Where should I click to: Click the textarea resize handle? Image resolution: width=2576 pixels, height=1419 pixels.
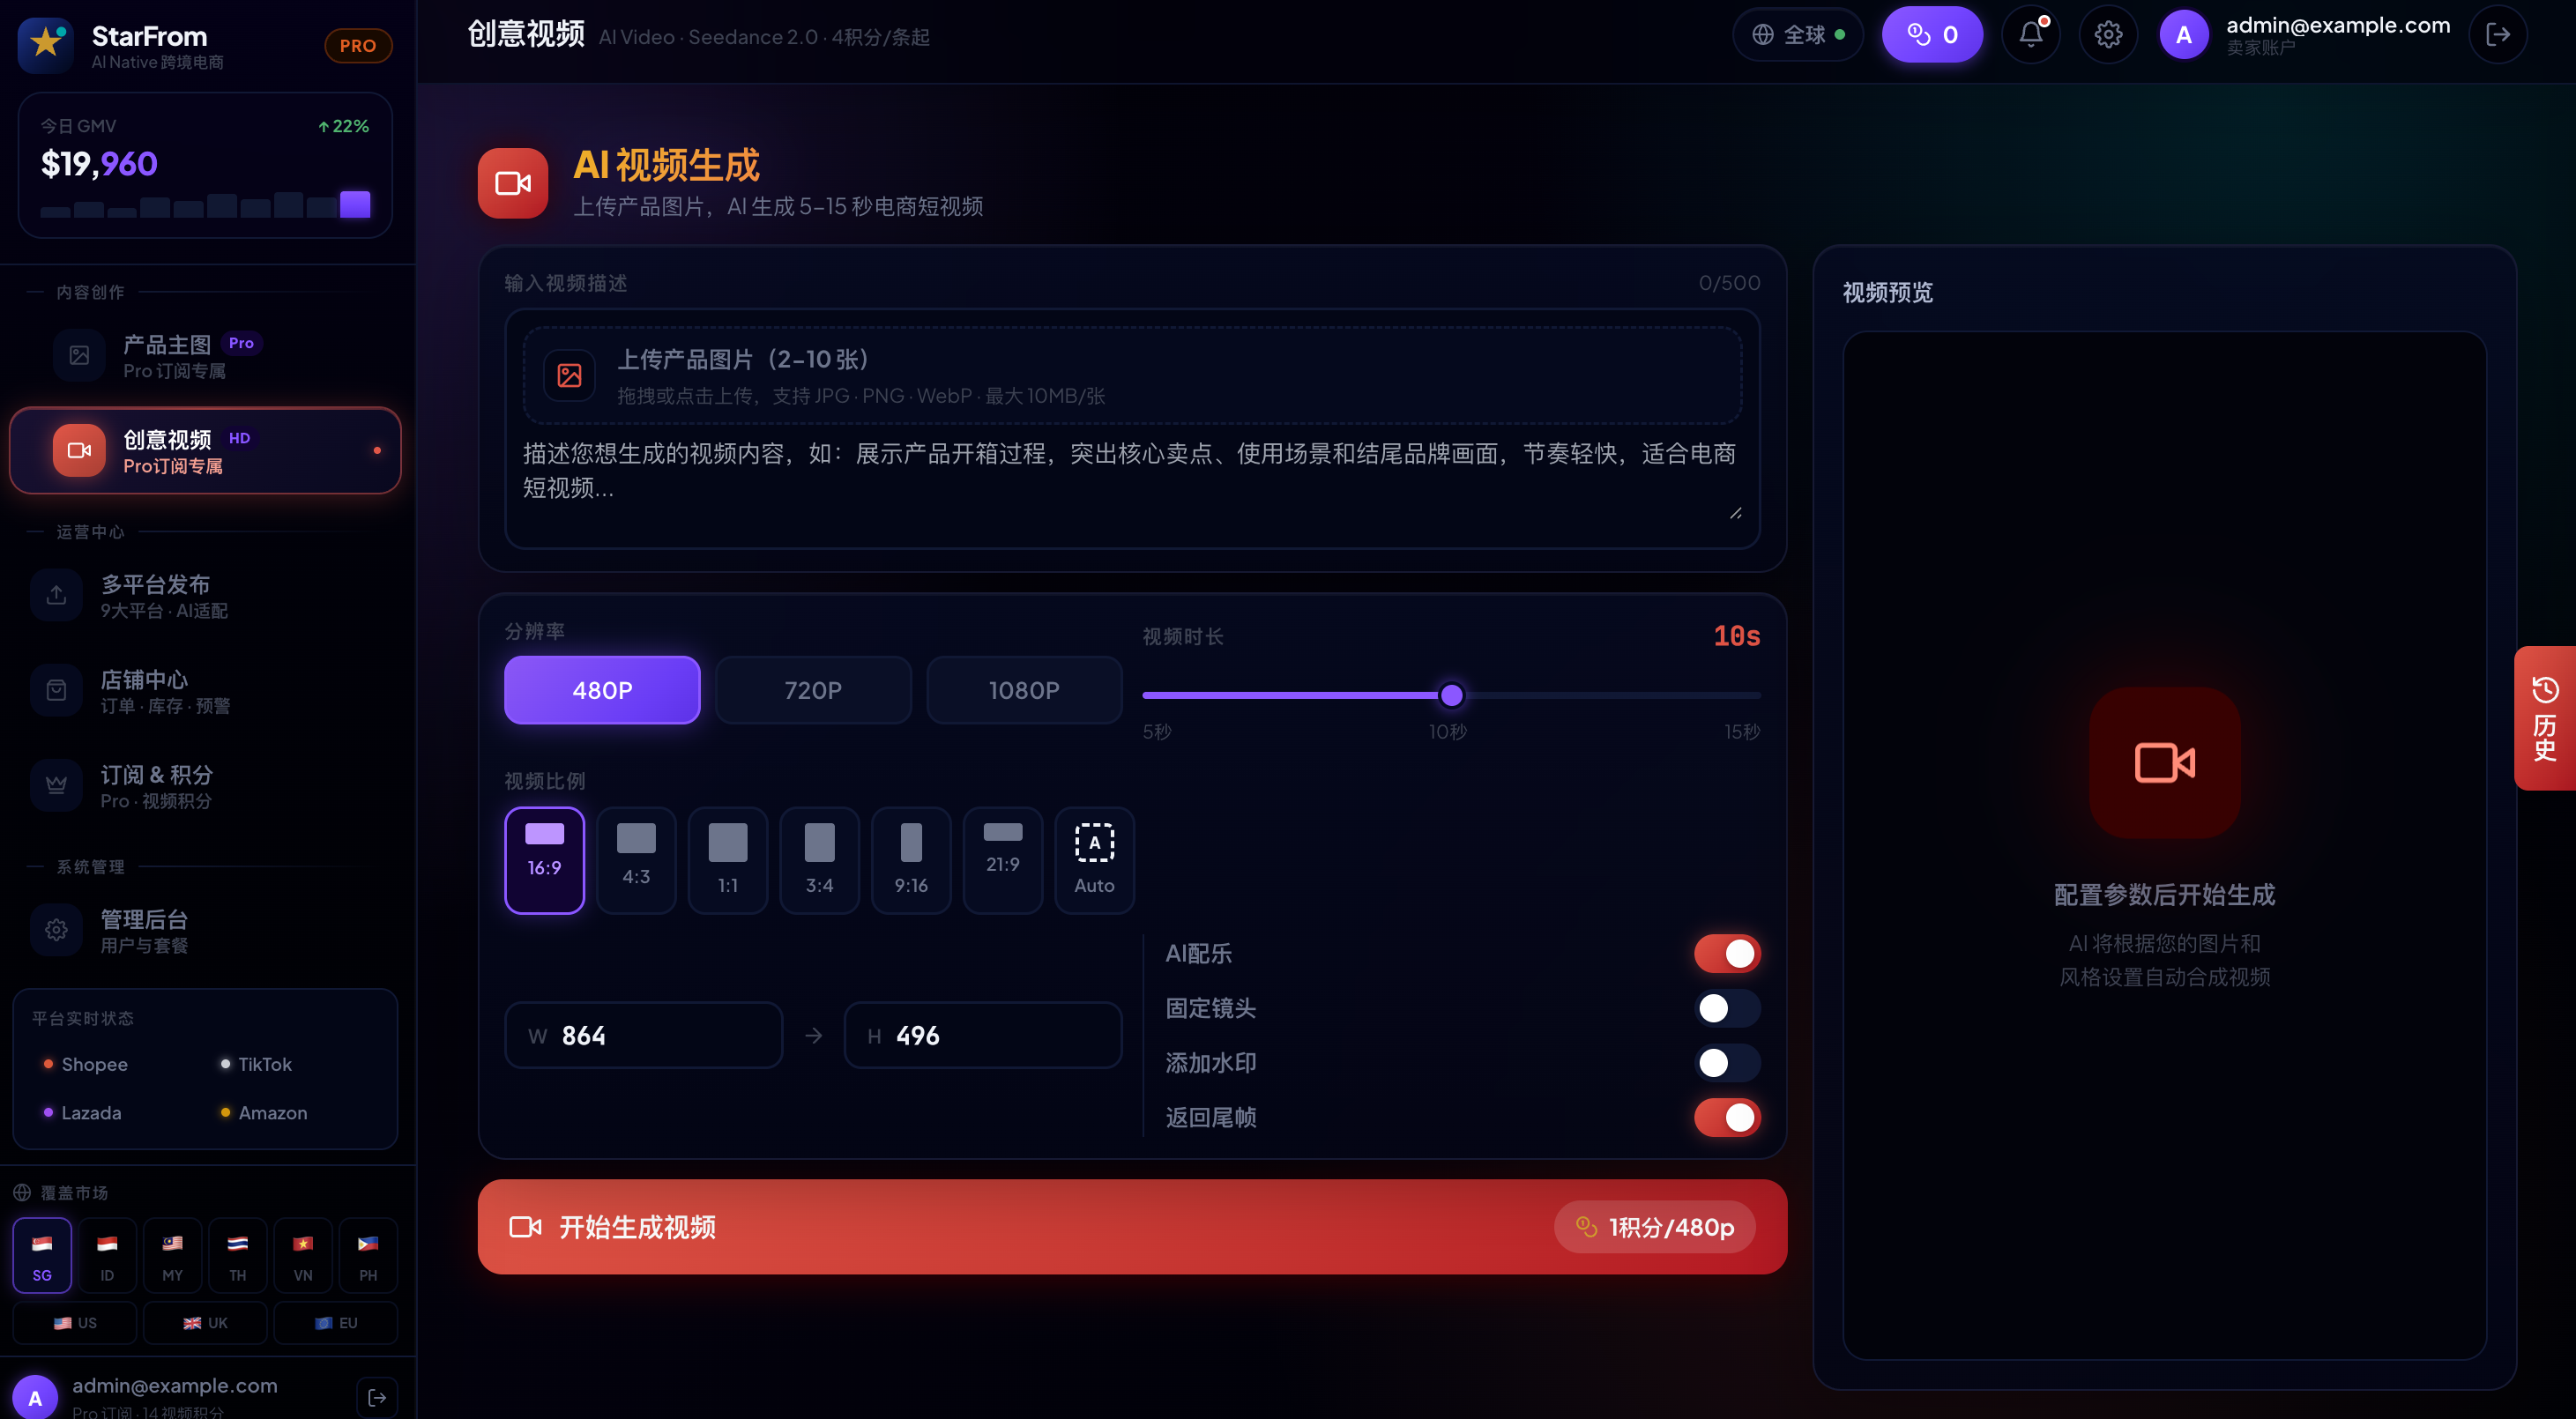(1735, 513)
